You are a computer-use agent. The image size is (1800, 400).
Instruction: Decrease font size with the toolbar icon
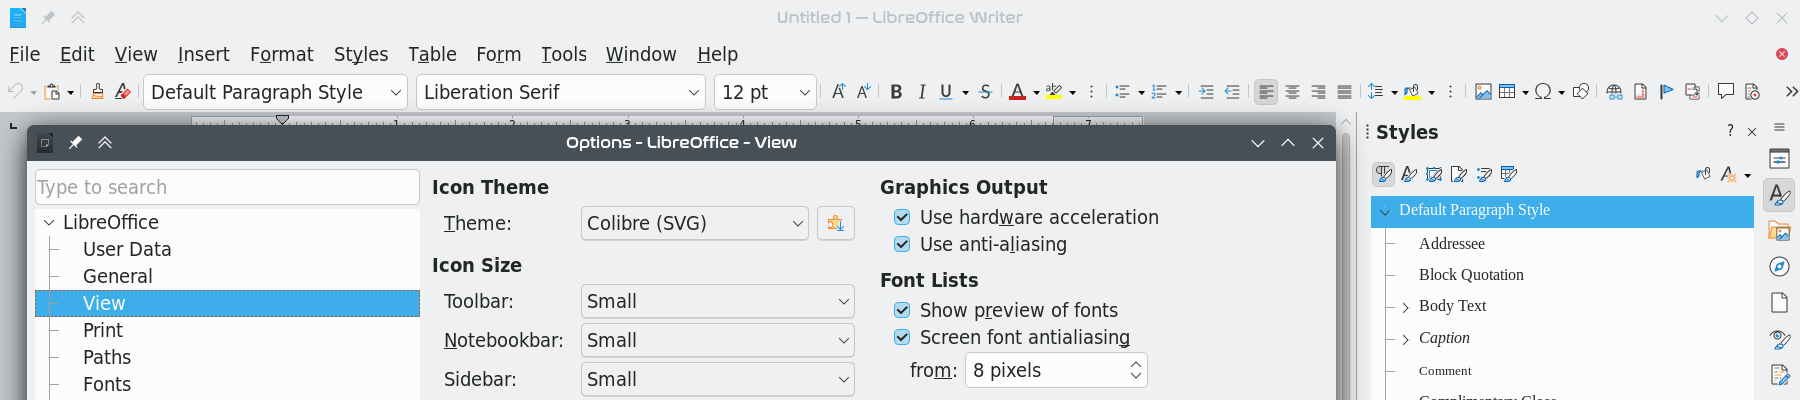point(864,92)
